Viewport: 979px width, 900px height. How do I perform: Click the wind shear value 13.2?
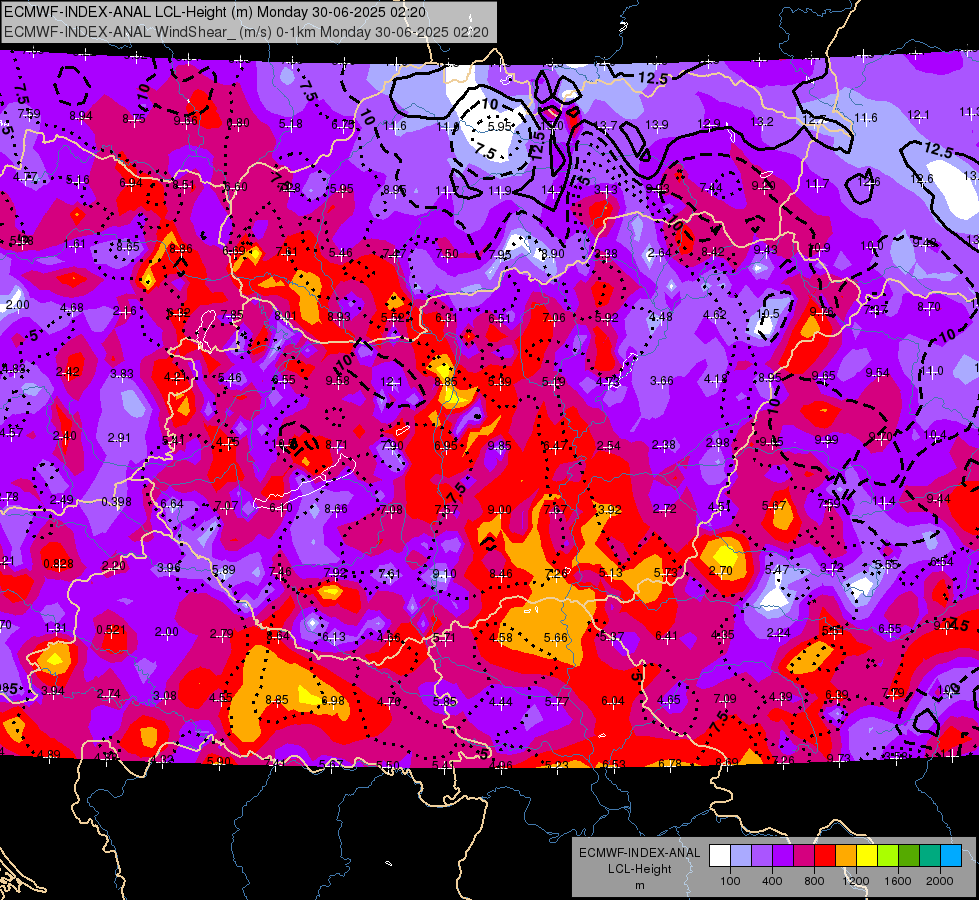pos(762,122)
